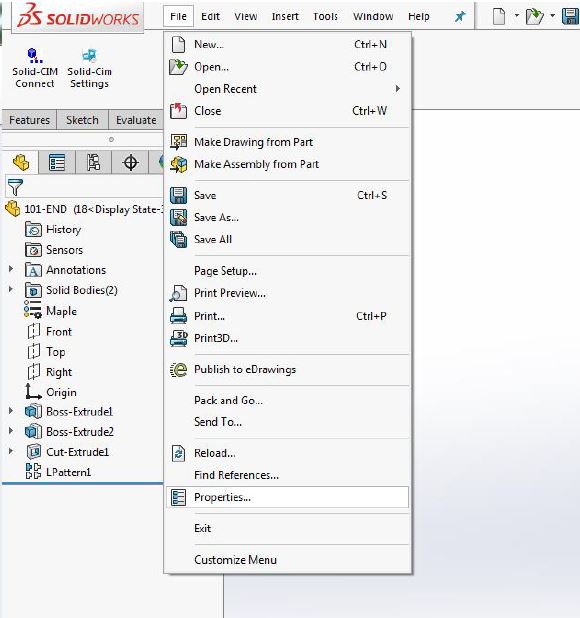
Task: Switch to the Evaluate tab
Action: 136,120
